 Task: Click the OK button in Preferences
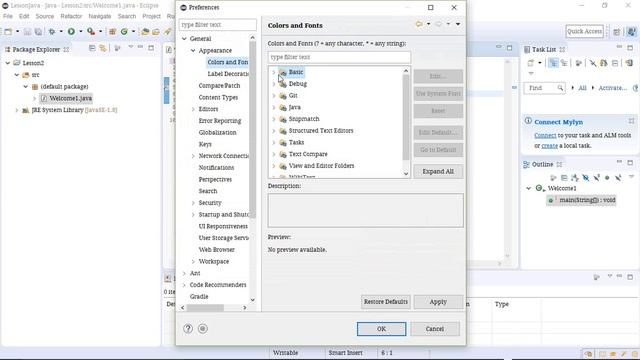click(381, 329)
